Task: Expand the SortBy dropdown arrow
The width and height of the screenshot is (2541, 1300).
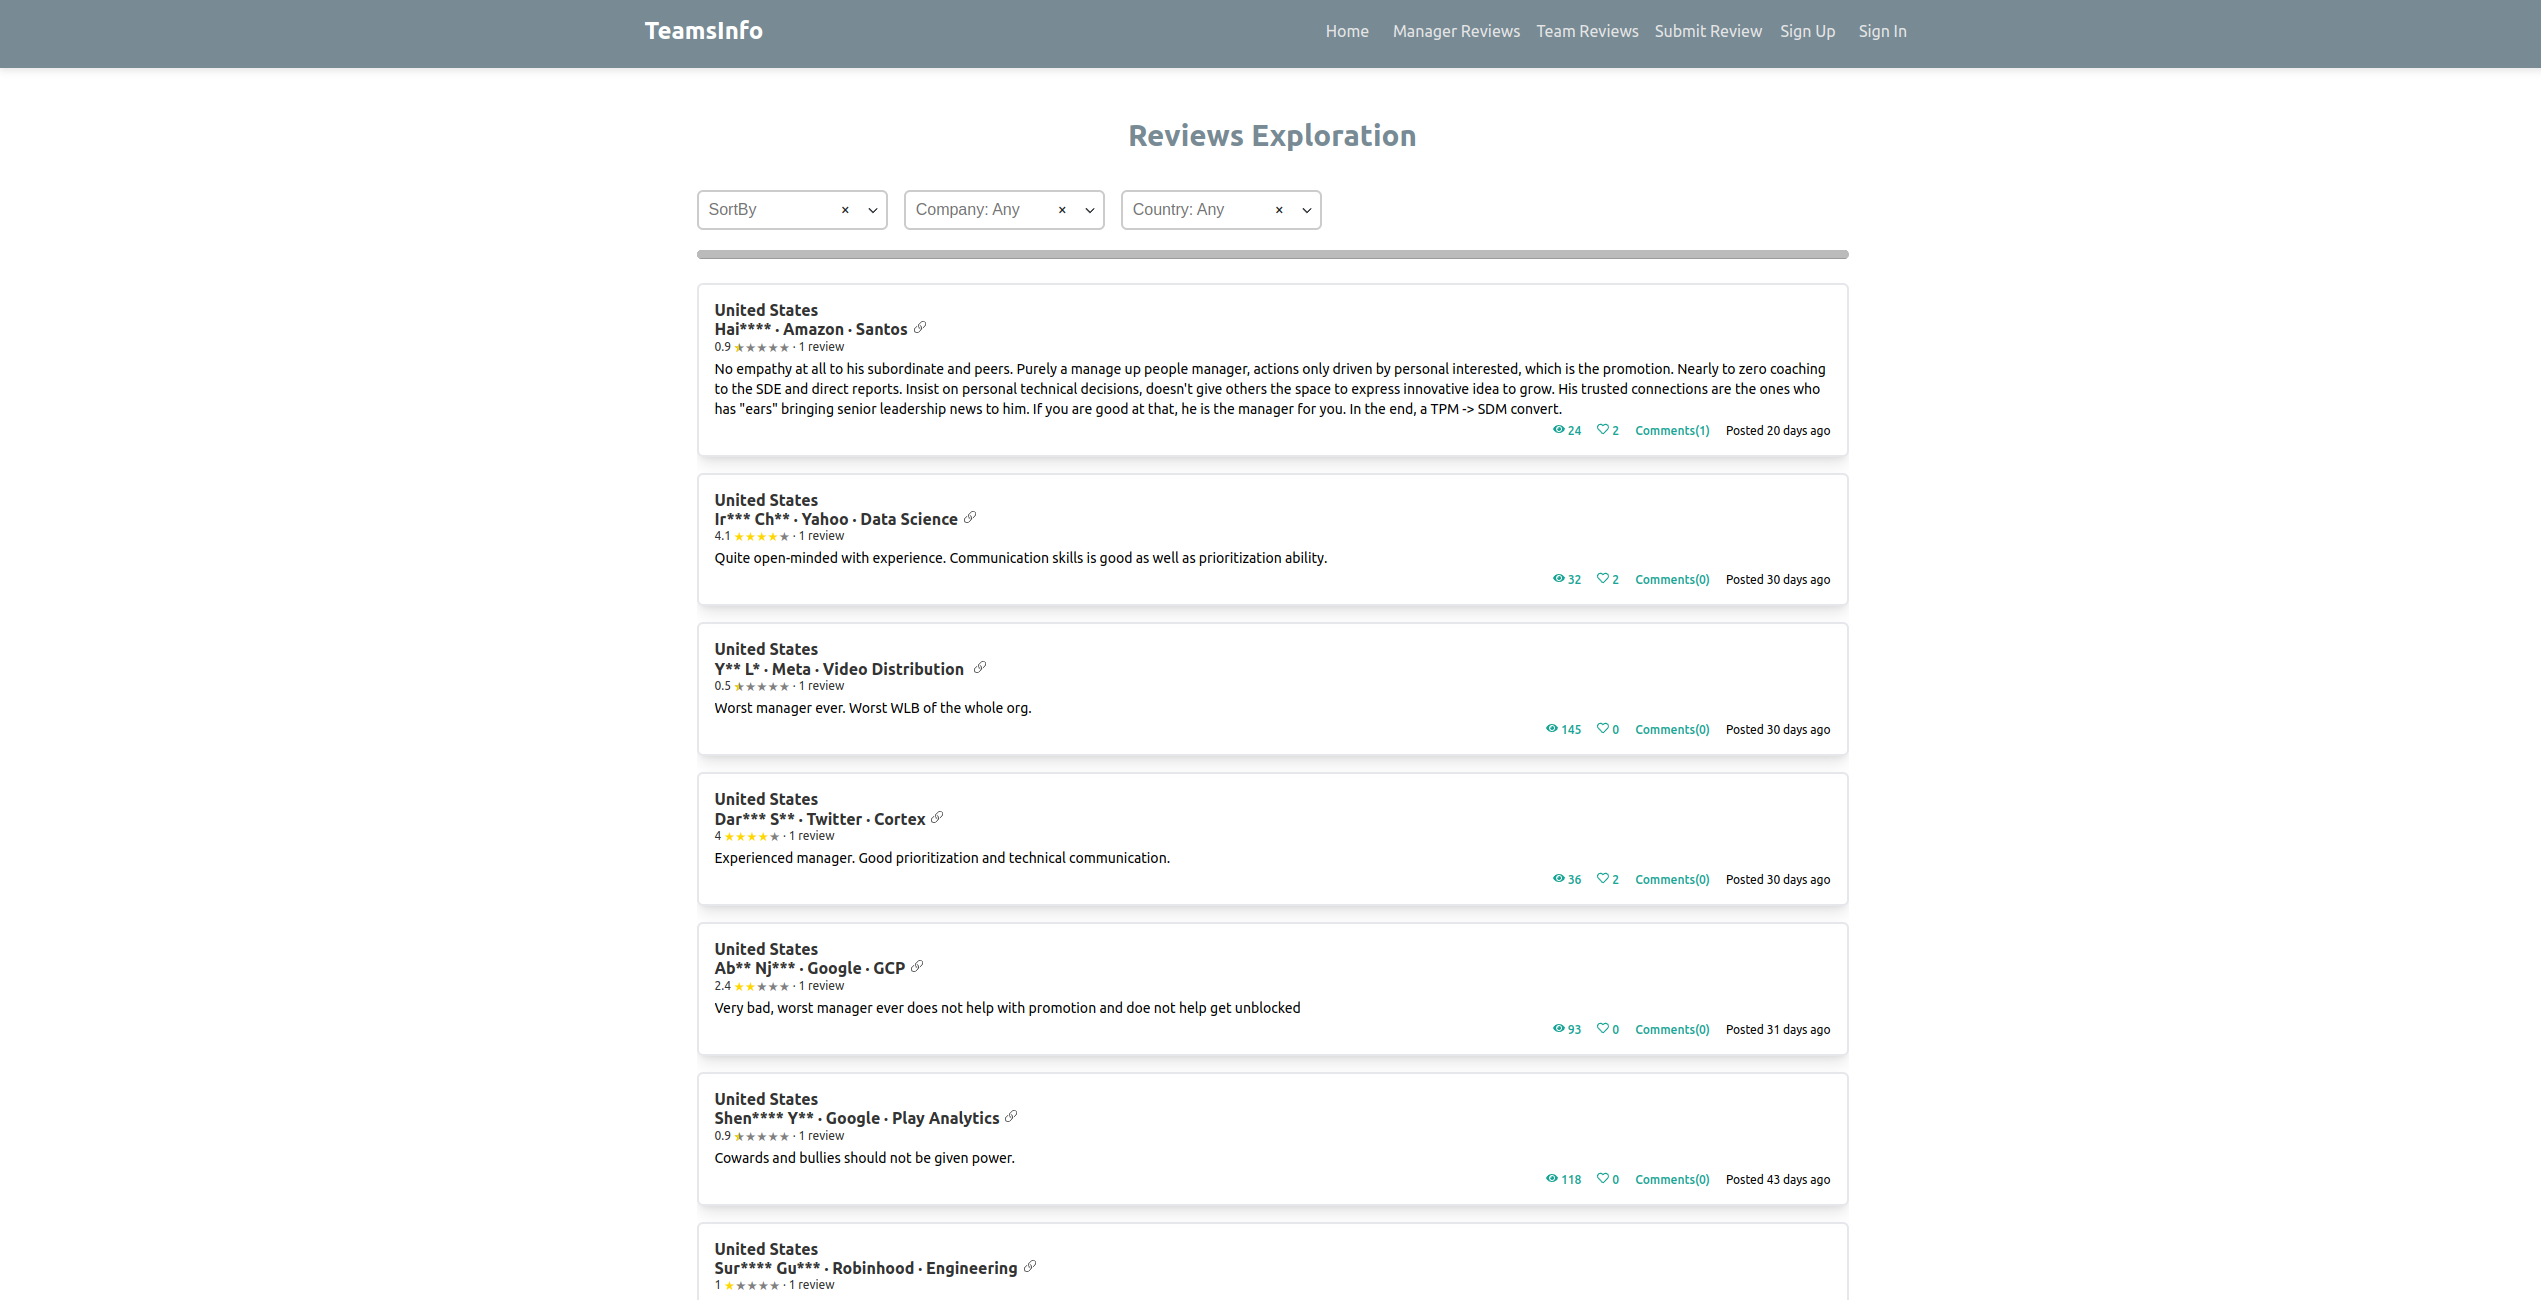Action: [873, 210]
